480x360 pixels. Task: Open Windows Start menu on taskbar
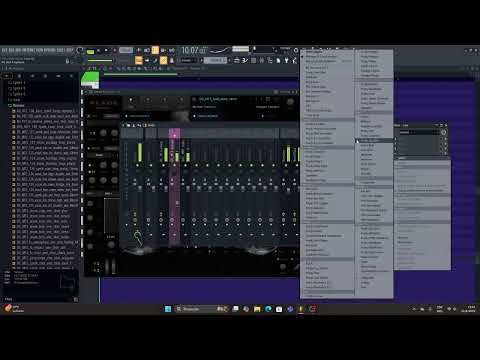[168, 309]
